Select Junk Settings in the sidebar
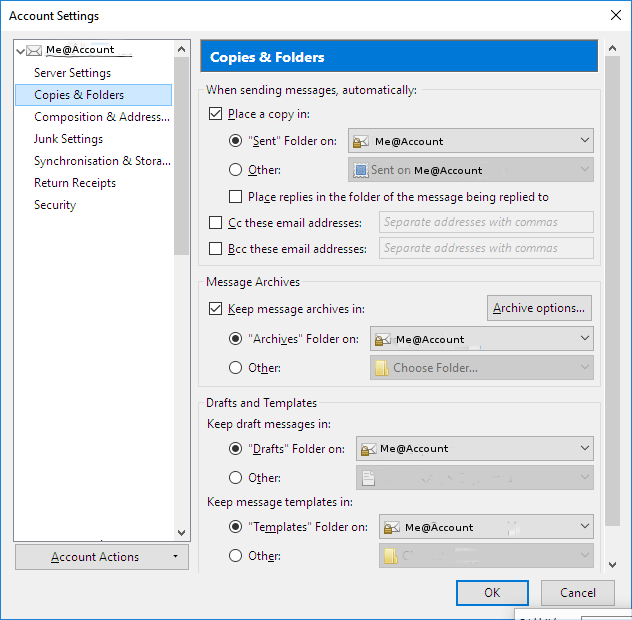 [68, 139]
